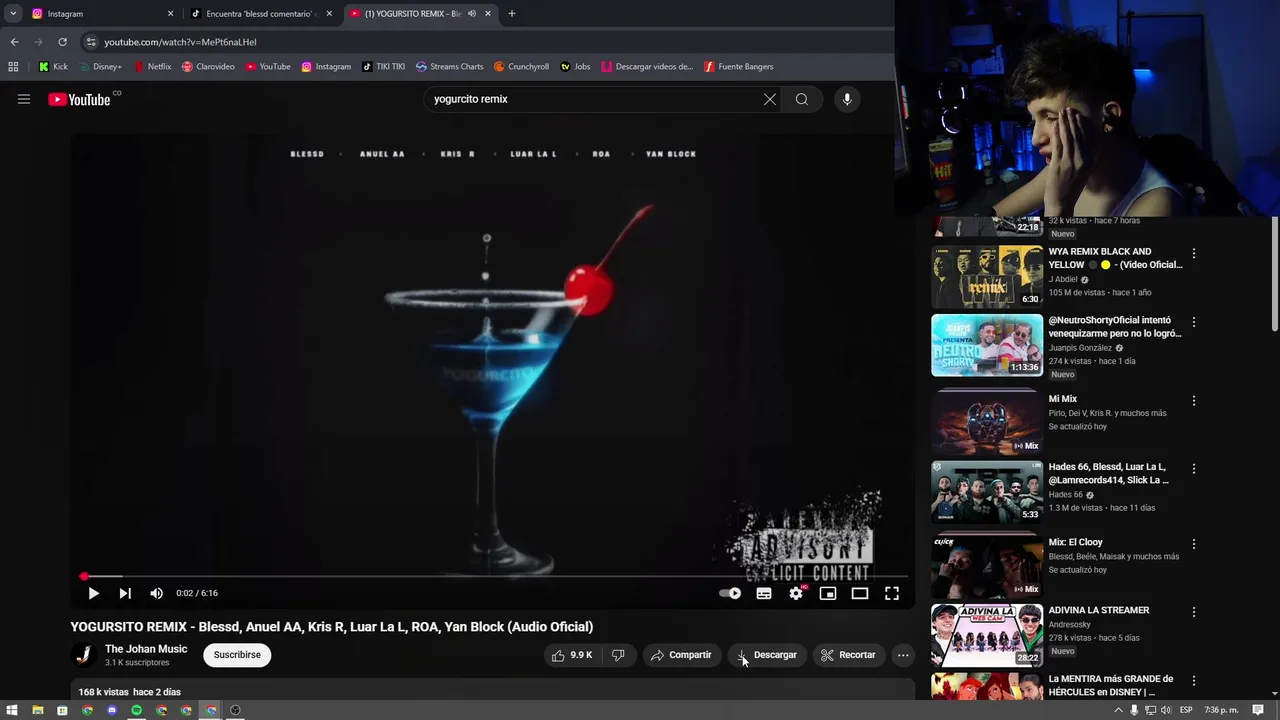The width and height of the screenshot is (1280, 720).
Task: Open player settings gear
Action: (x=796, y=593)
